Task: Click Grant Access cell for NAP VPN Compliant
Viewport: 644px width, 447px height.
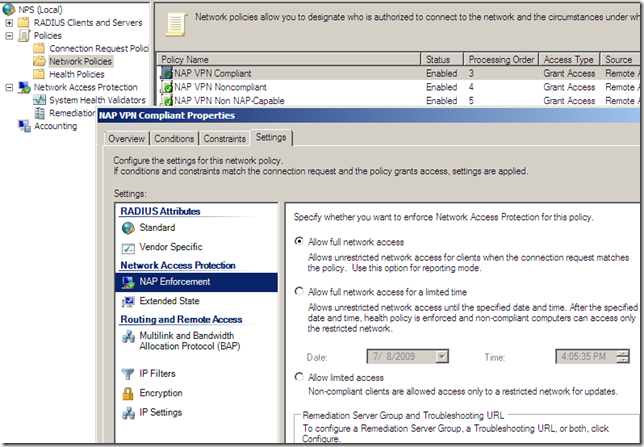Action: point(569,74)
